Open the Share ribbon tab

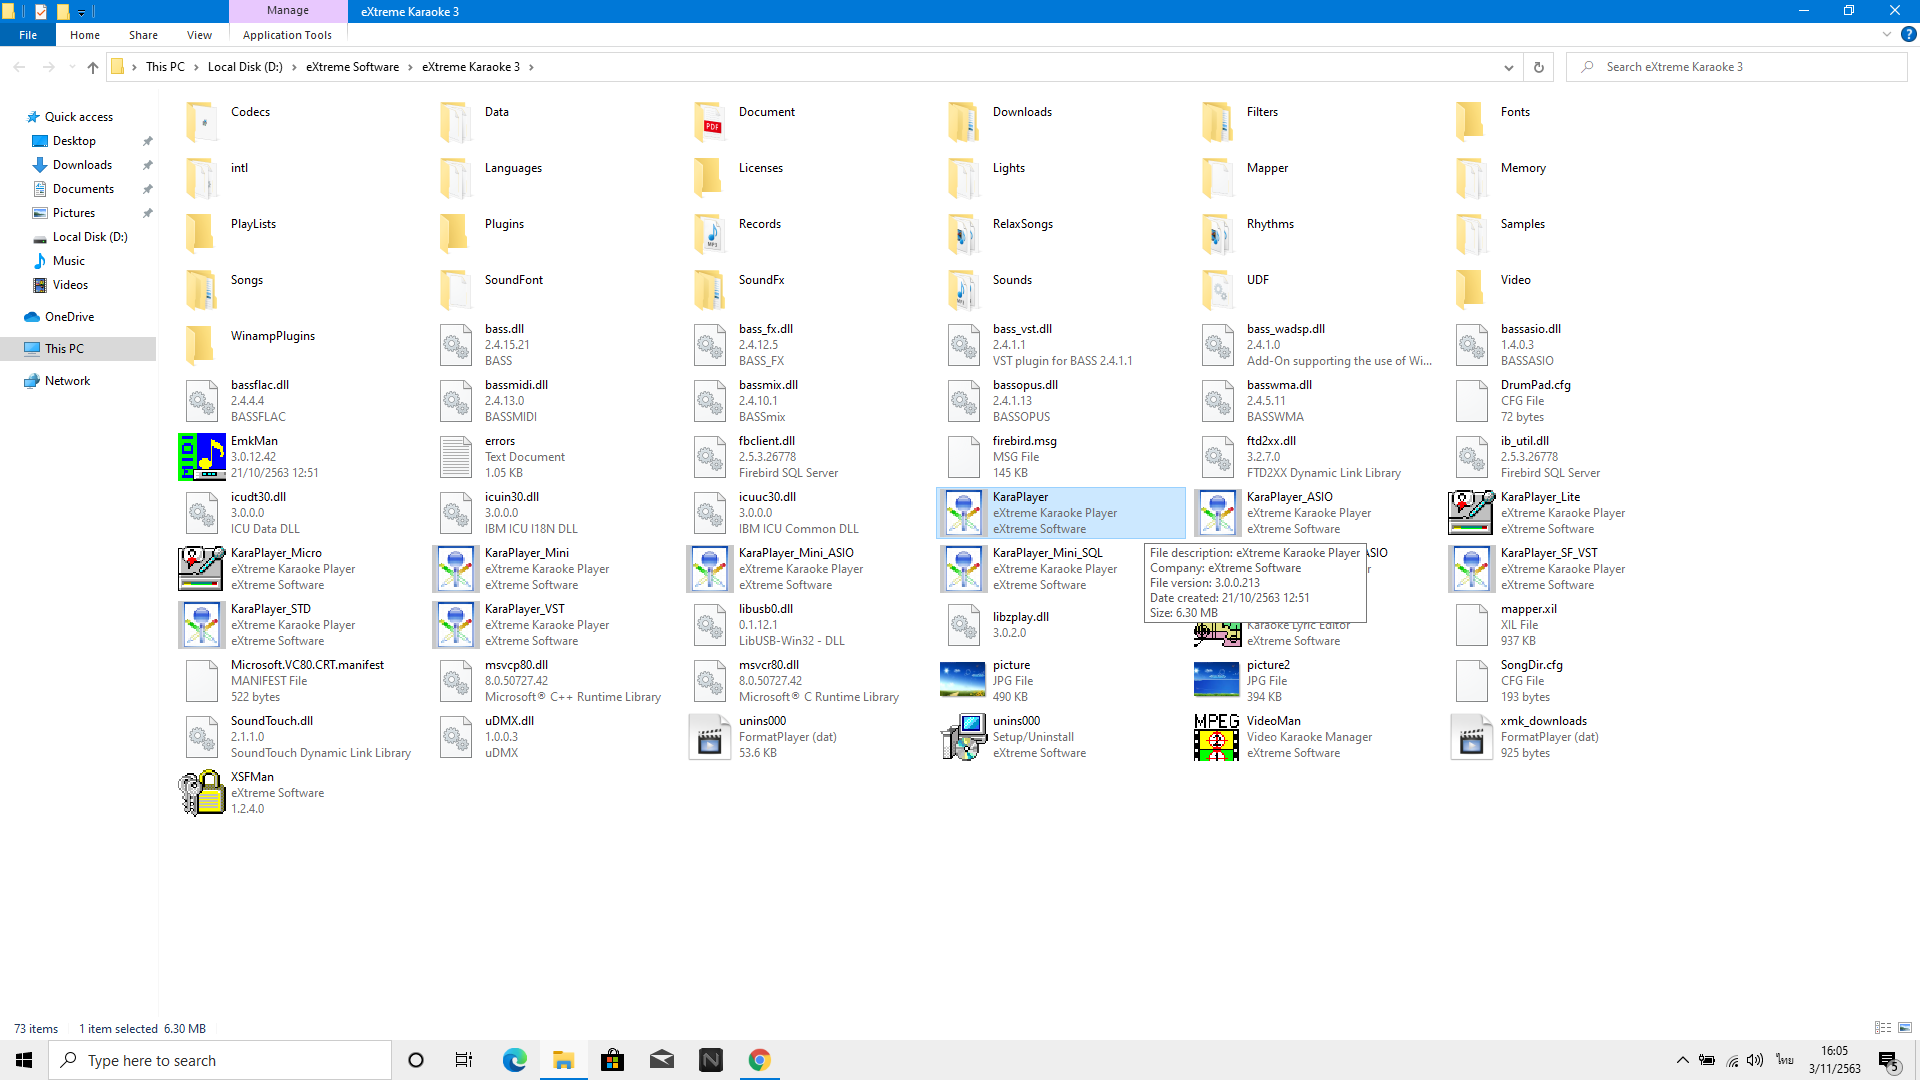click(x=143, y=35)
